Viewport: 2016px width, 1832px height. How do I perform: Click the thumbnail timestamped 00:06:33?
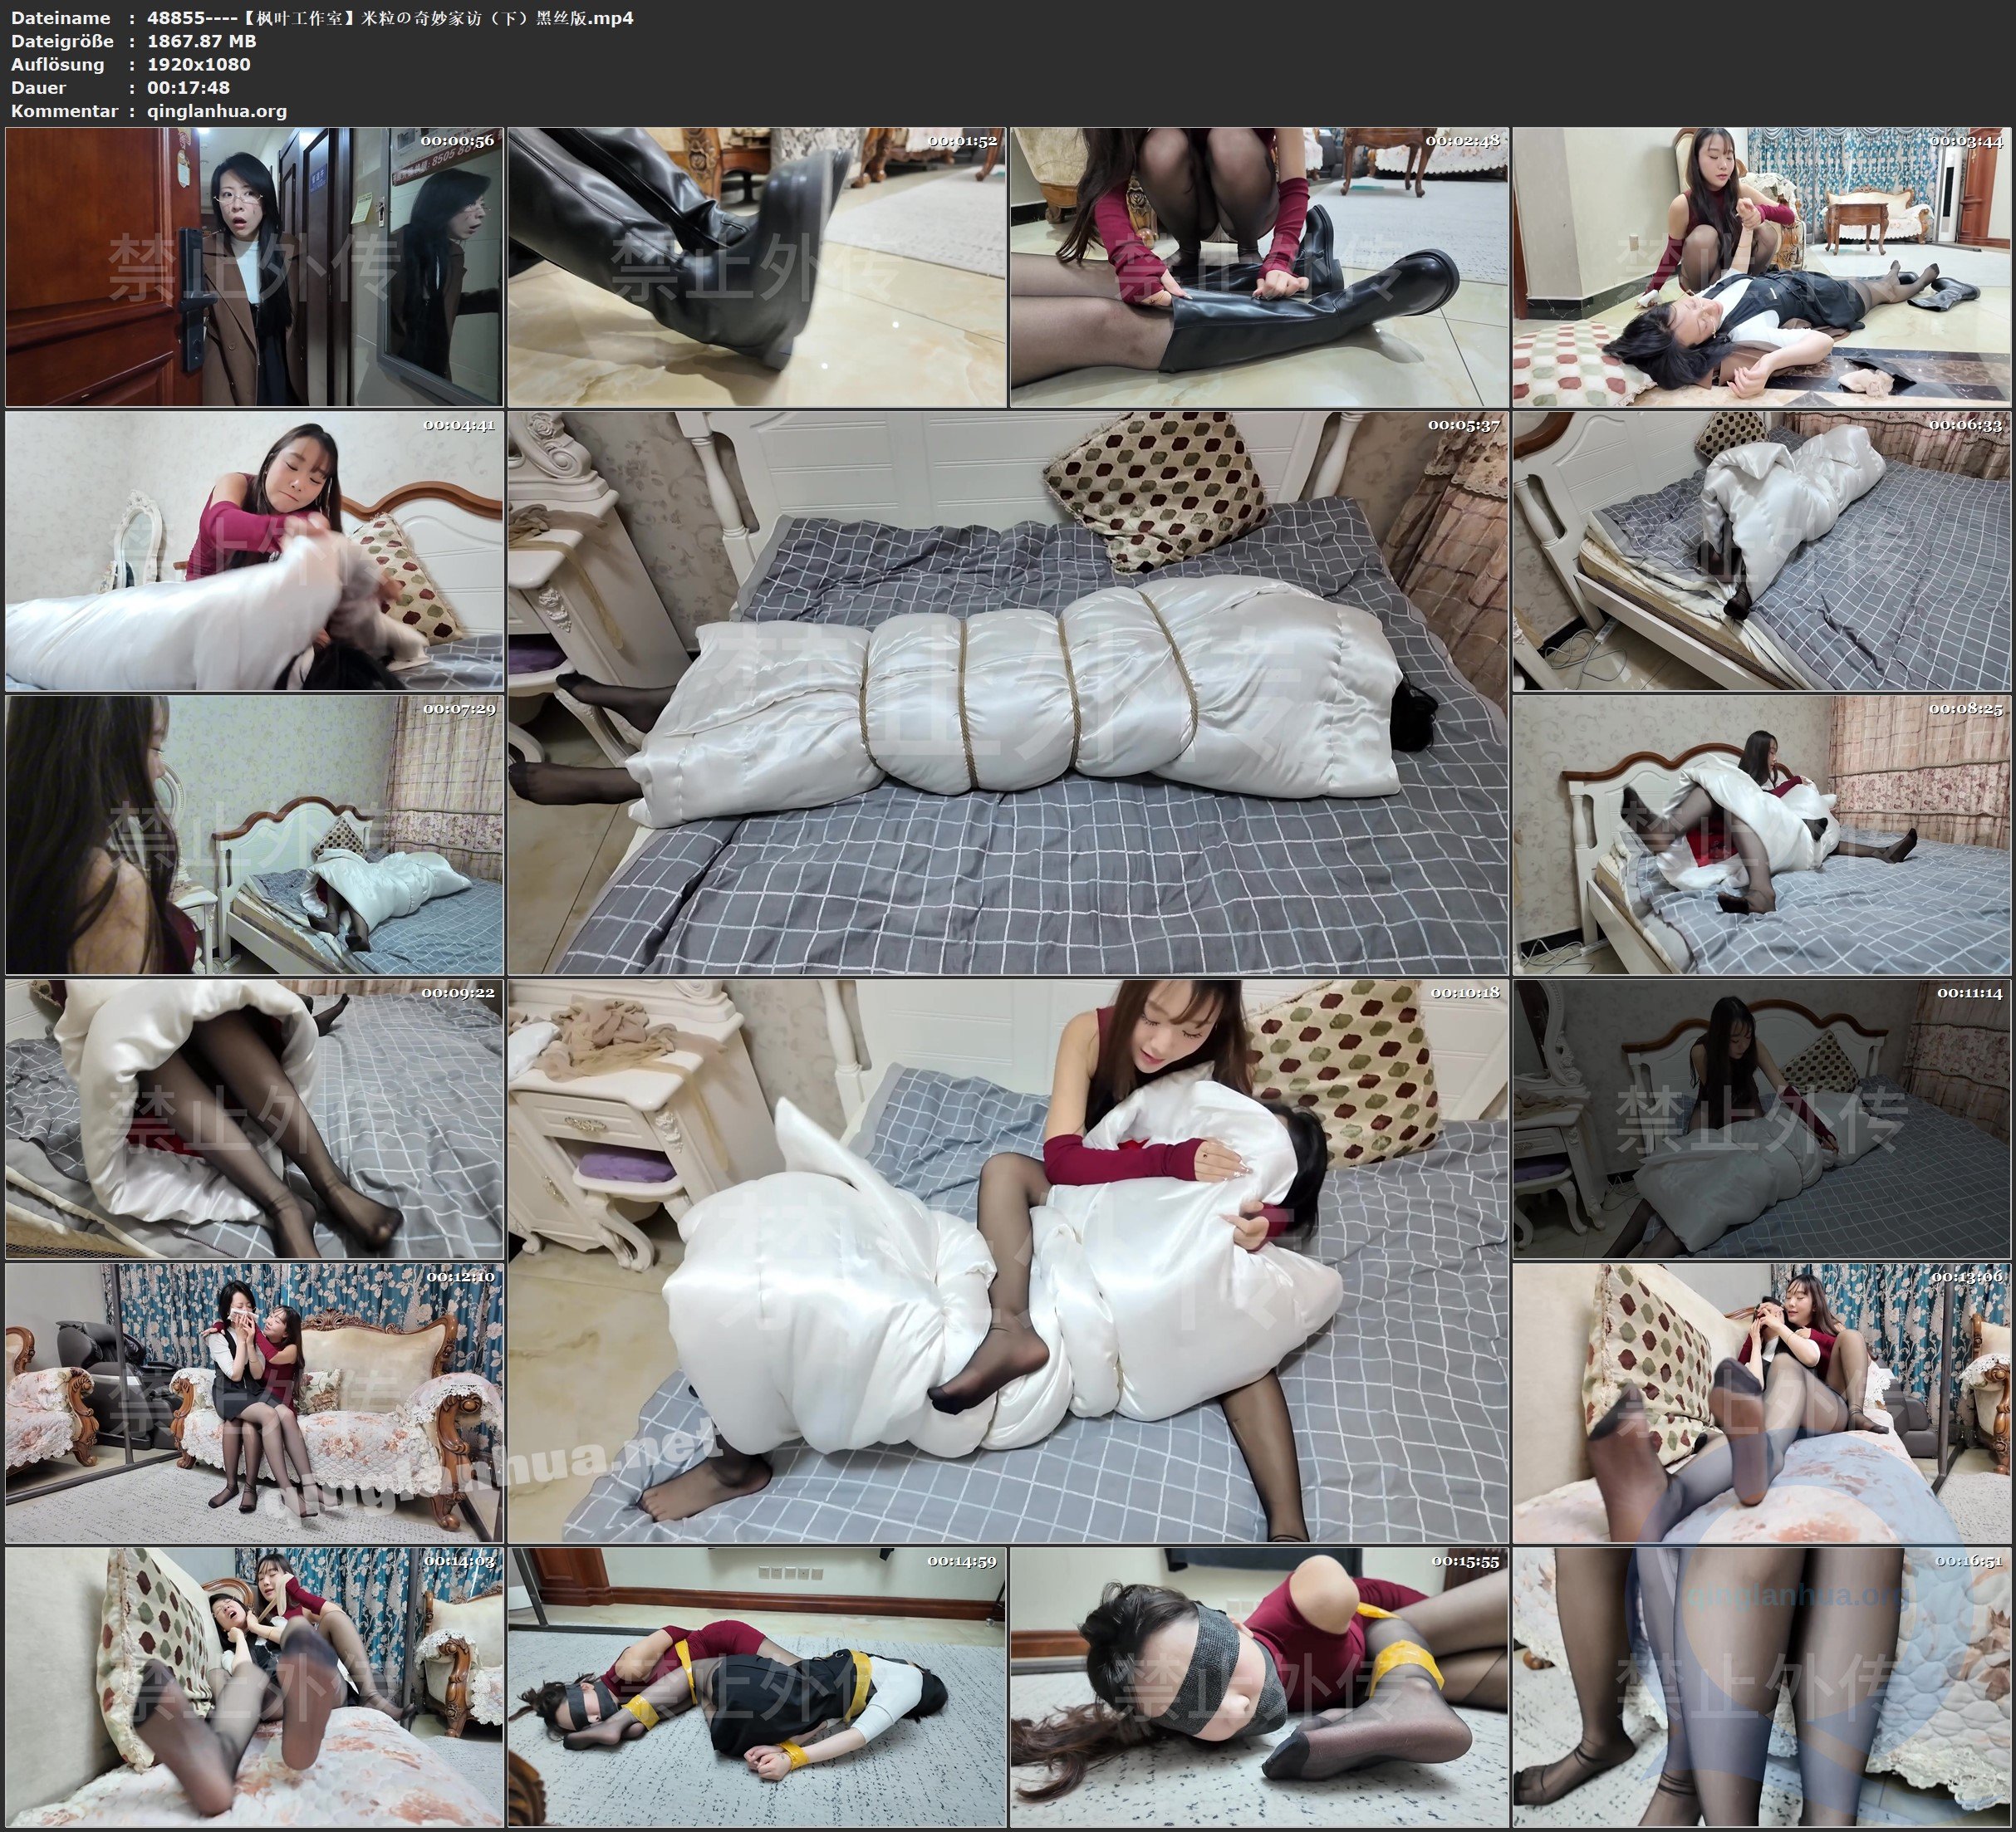click(1762, 551)
